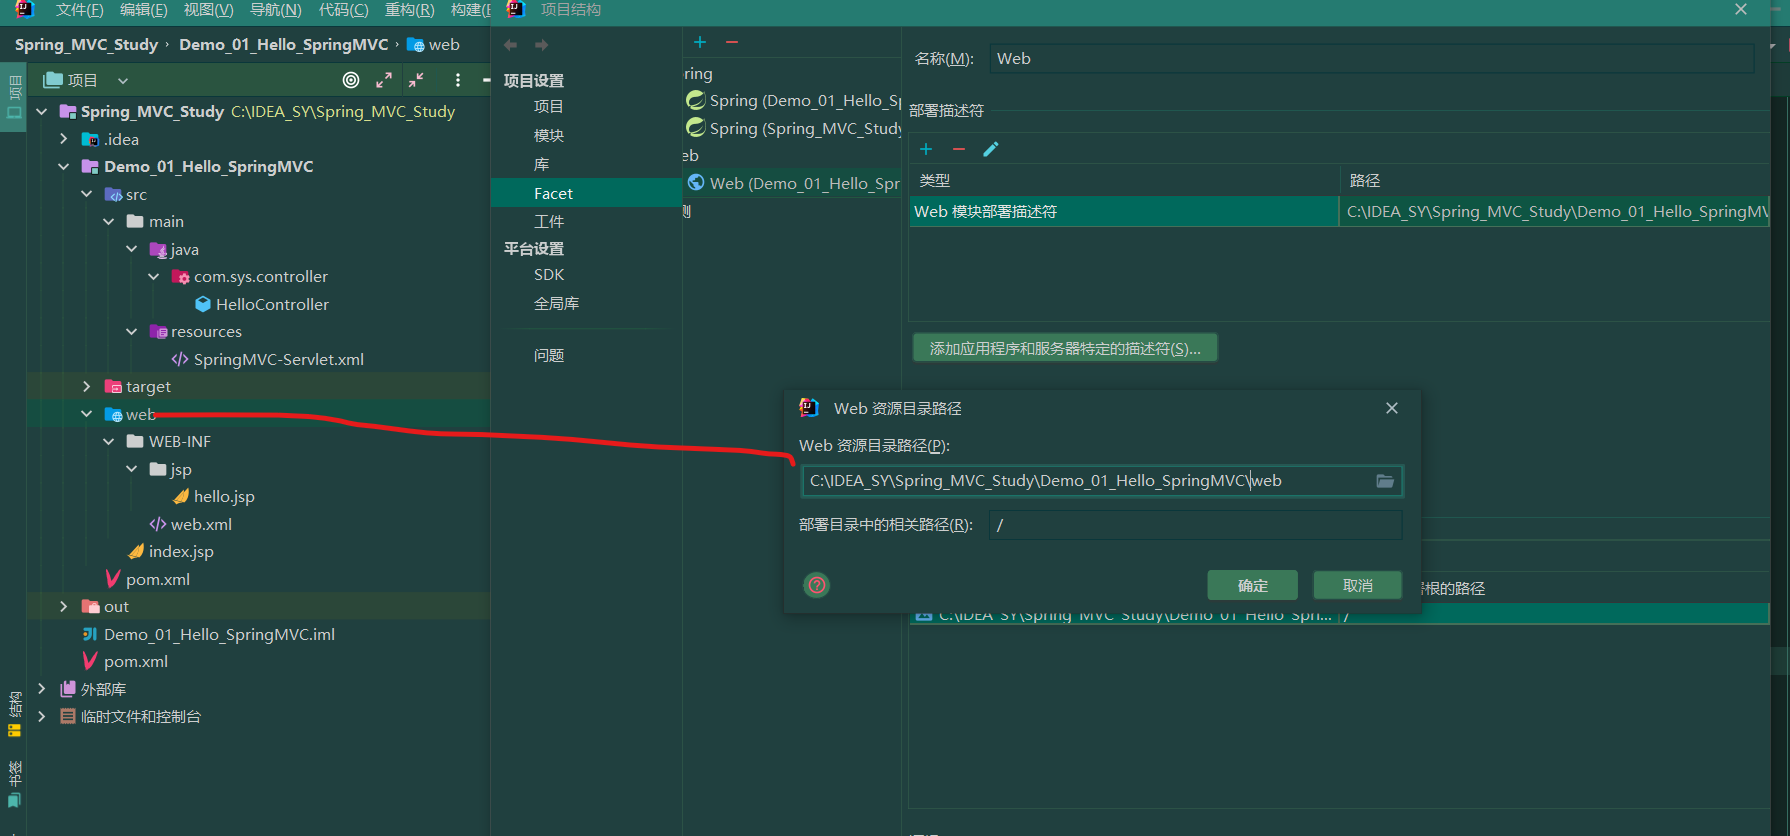
Task: Collapse the web folder node
Action: pos(87,414)
